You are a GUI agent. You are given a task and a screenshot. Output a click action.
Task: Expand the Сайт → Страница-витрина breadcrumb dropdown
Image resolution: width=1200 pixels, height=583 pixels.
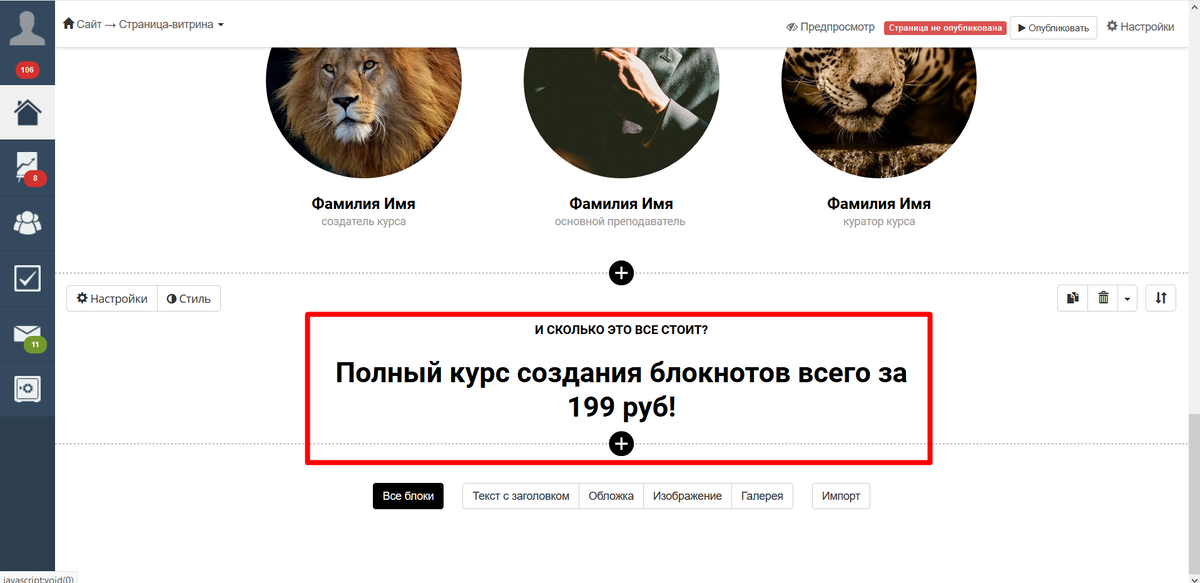point(143,24)
